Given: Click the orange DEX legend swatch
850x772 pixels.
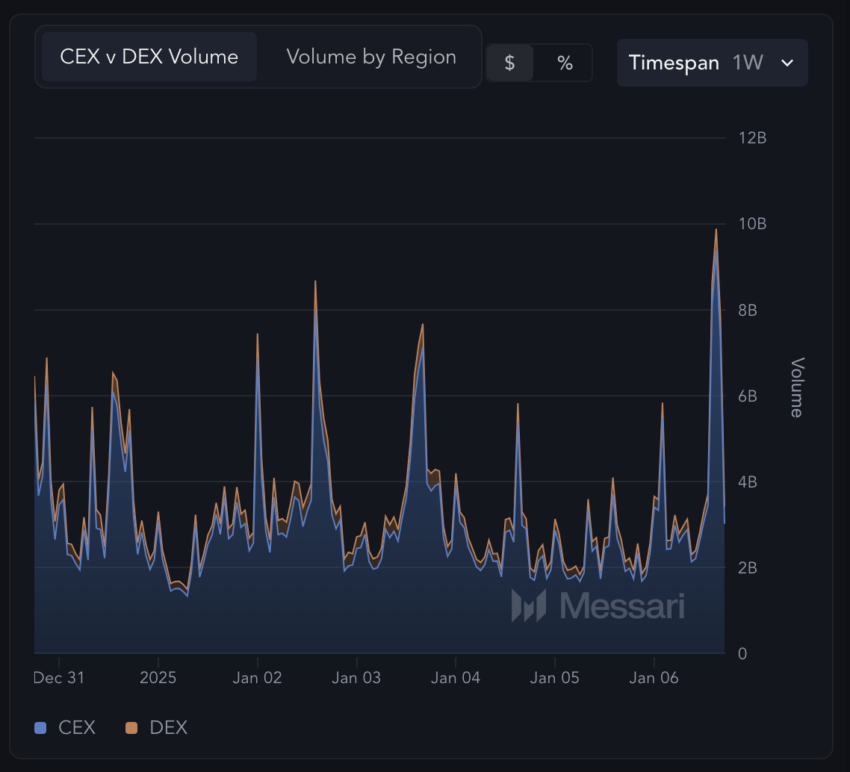Looking at the screenshot, I should pos(131,728).
